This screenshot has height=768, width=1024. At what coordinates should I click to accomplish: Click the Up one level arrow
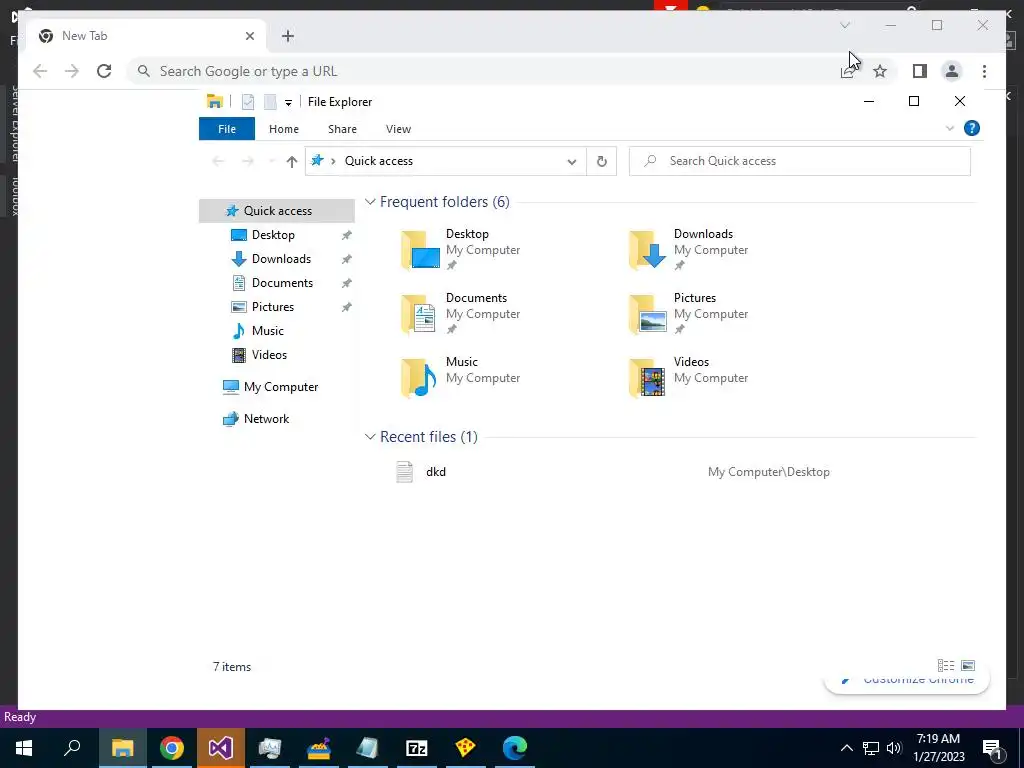(x=291, y=161)
